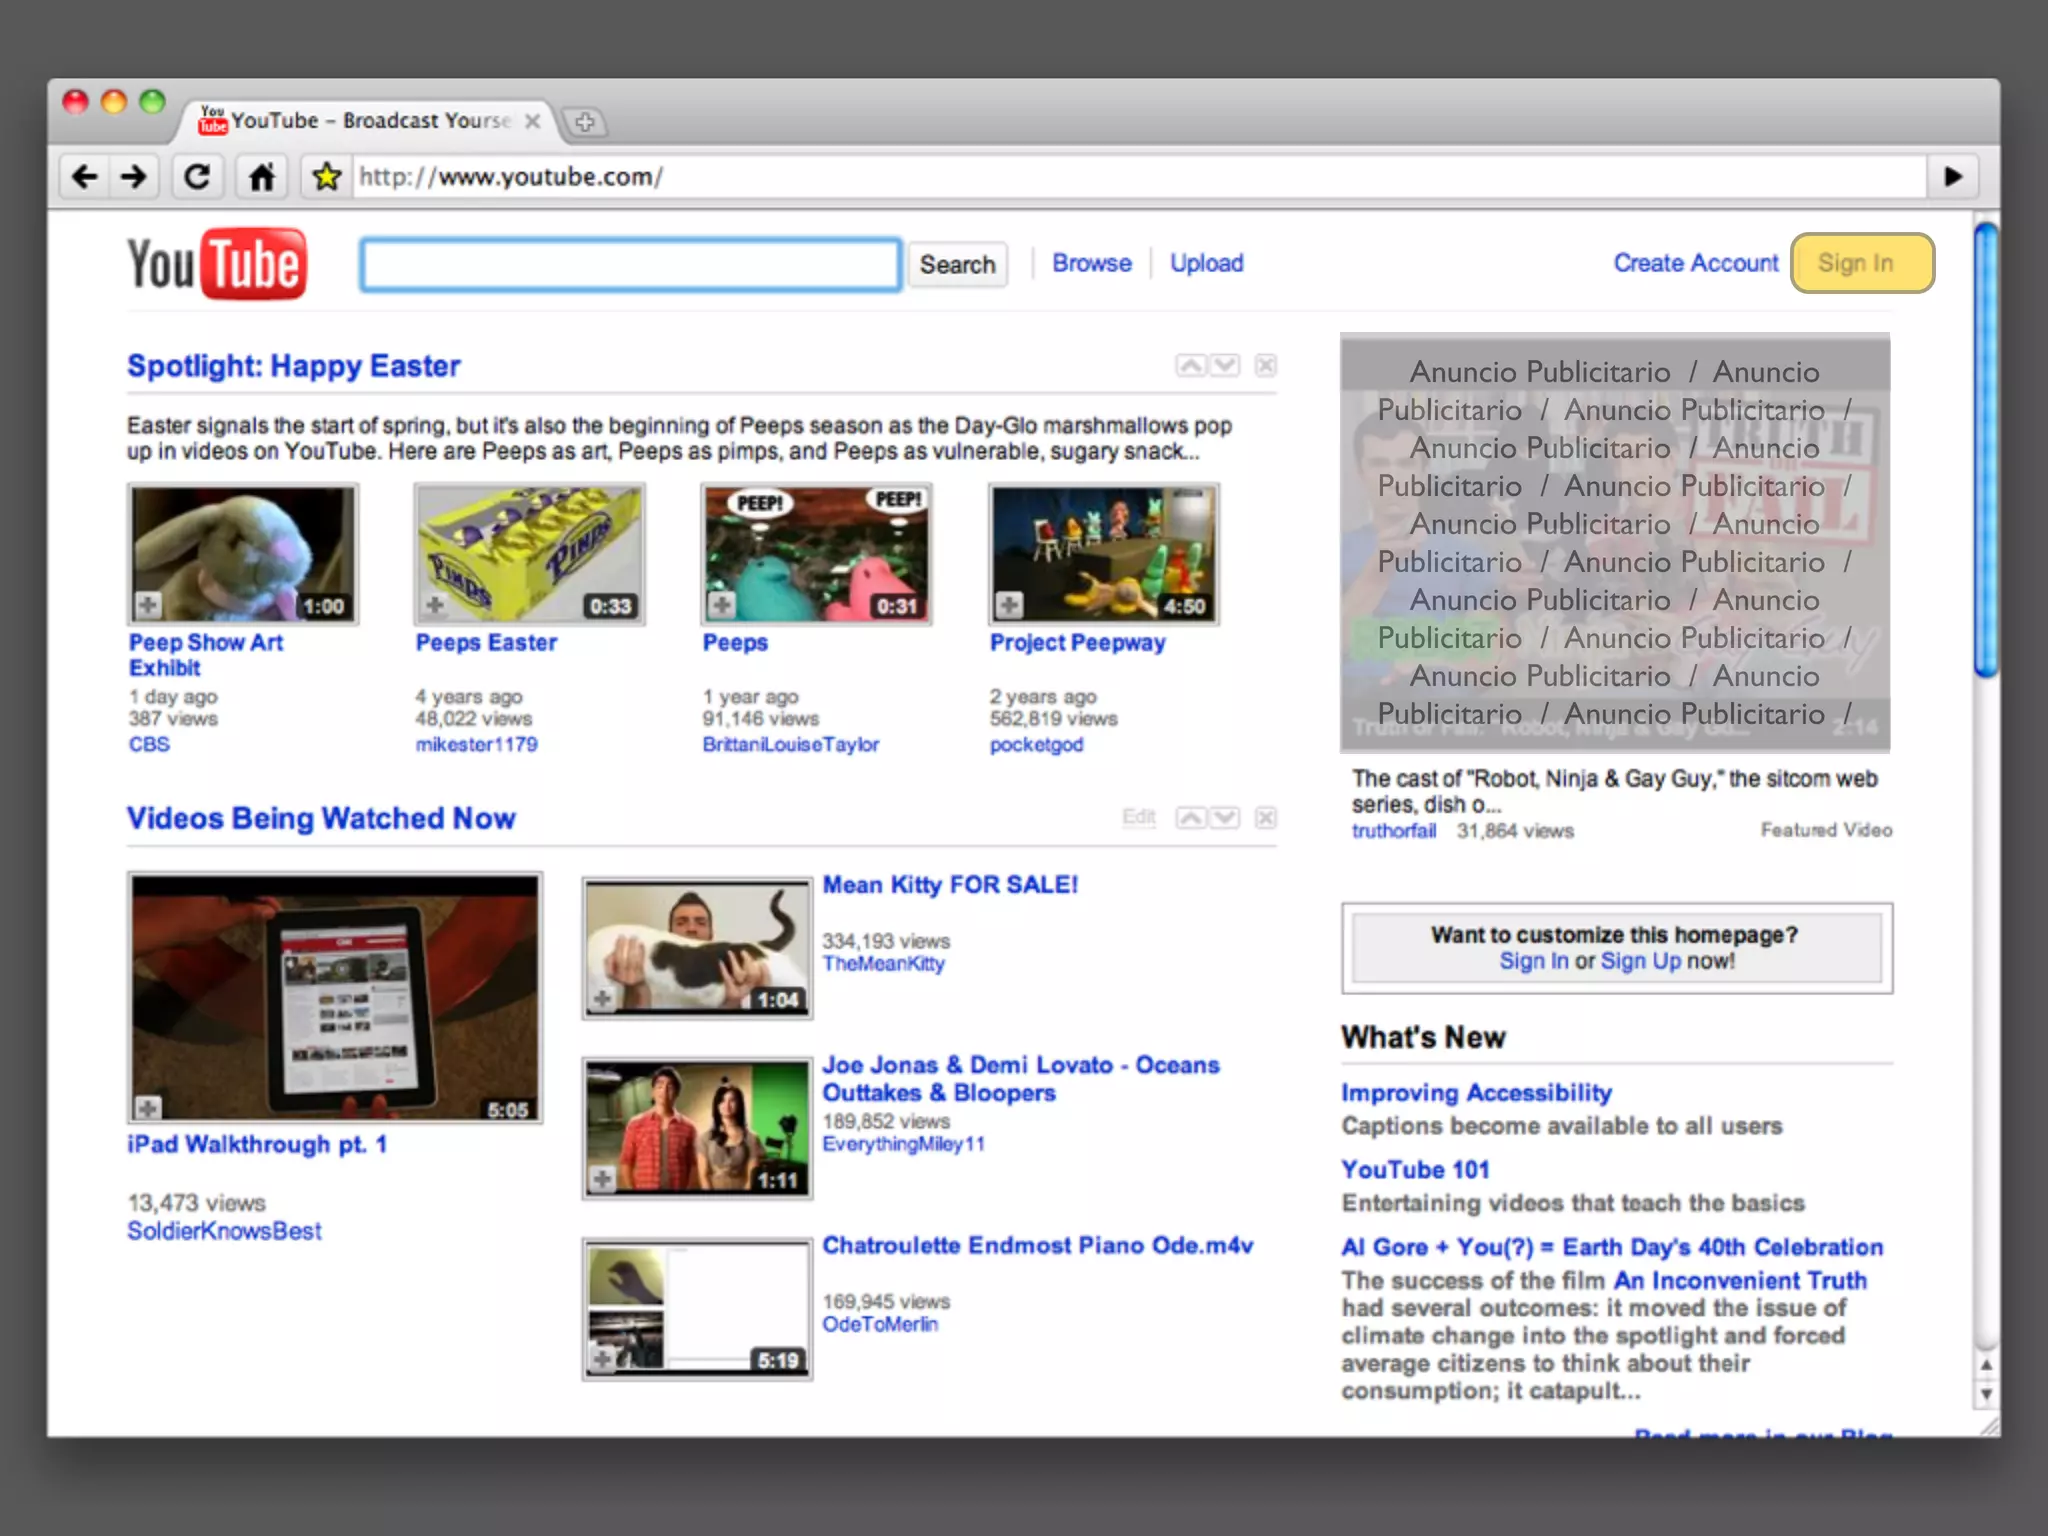The width and height of the screenshot is (2048, 1536).
Task: Close the Spotlight Happy Easter module
Action: pos(1265,365)
